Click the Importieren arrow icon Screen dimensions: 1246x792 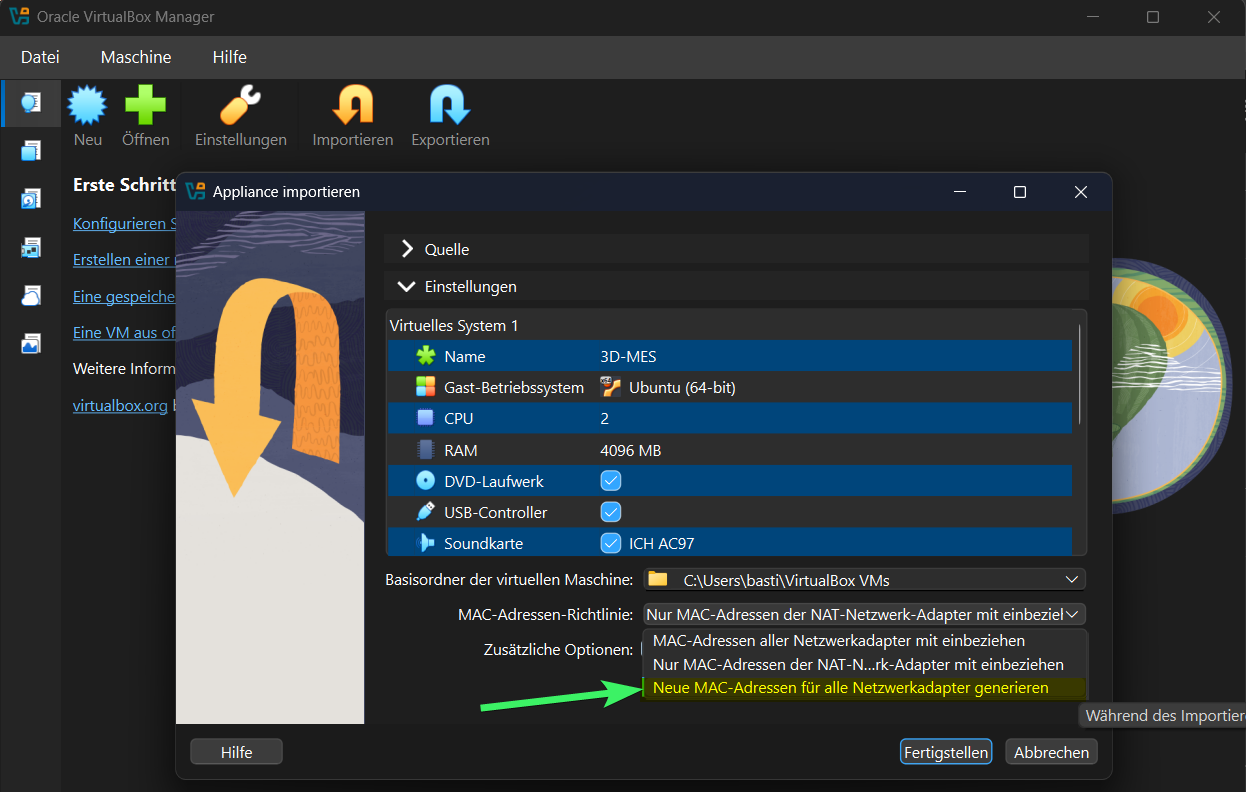[x=352, y=105]
